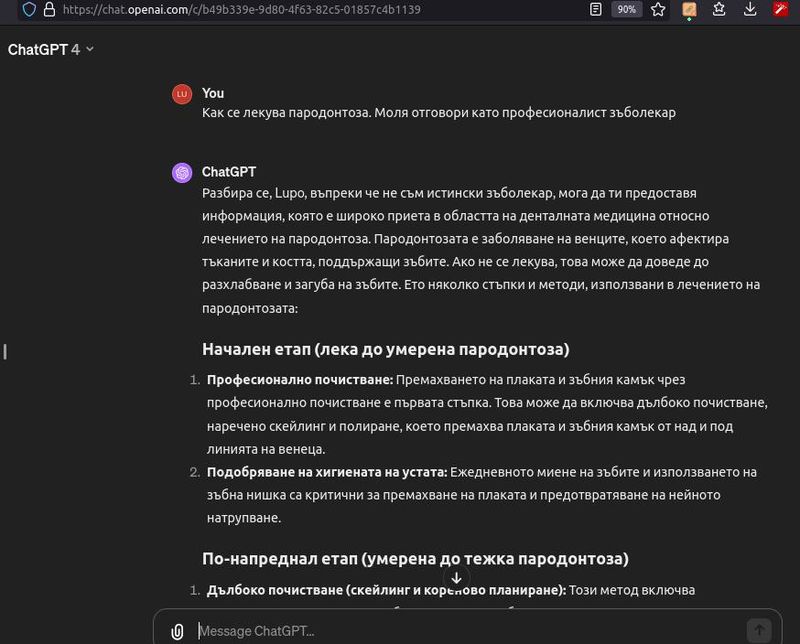Click the 90% zoom level indicator
Image resolution: width=800 pixels, height=644 pixels.
[x=626, y=9]
